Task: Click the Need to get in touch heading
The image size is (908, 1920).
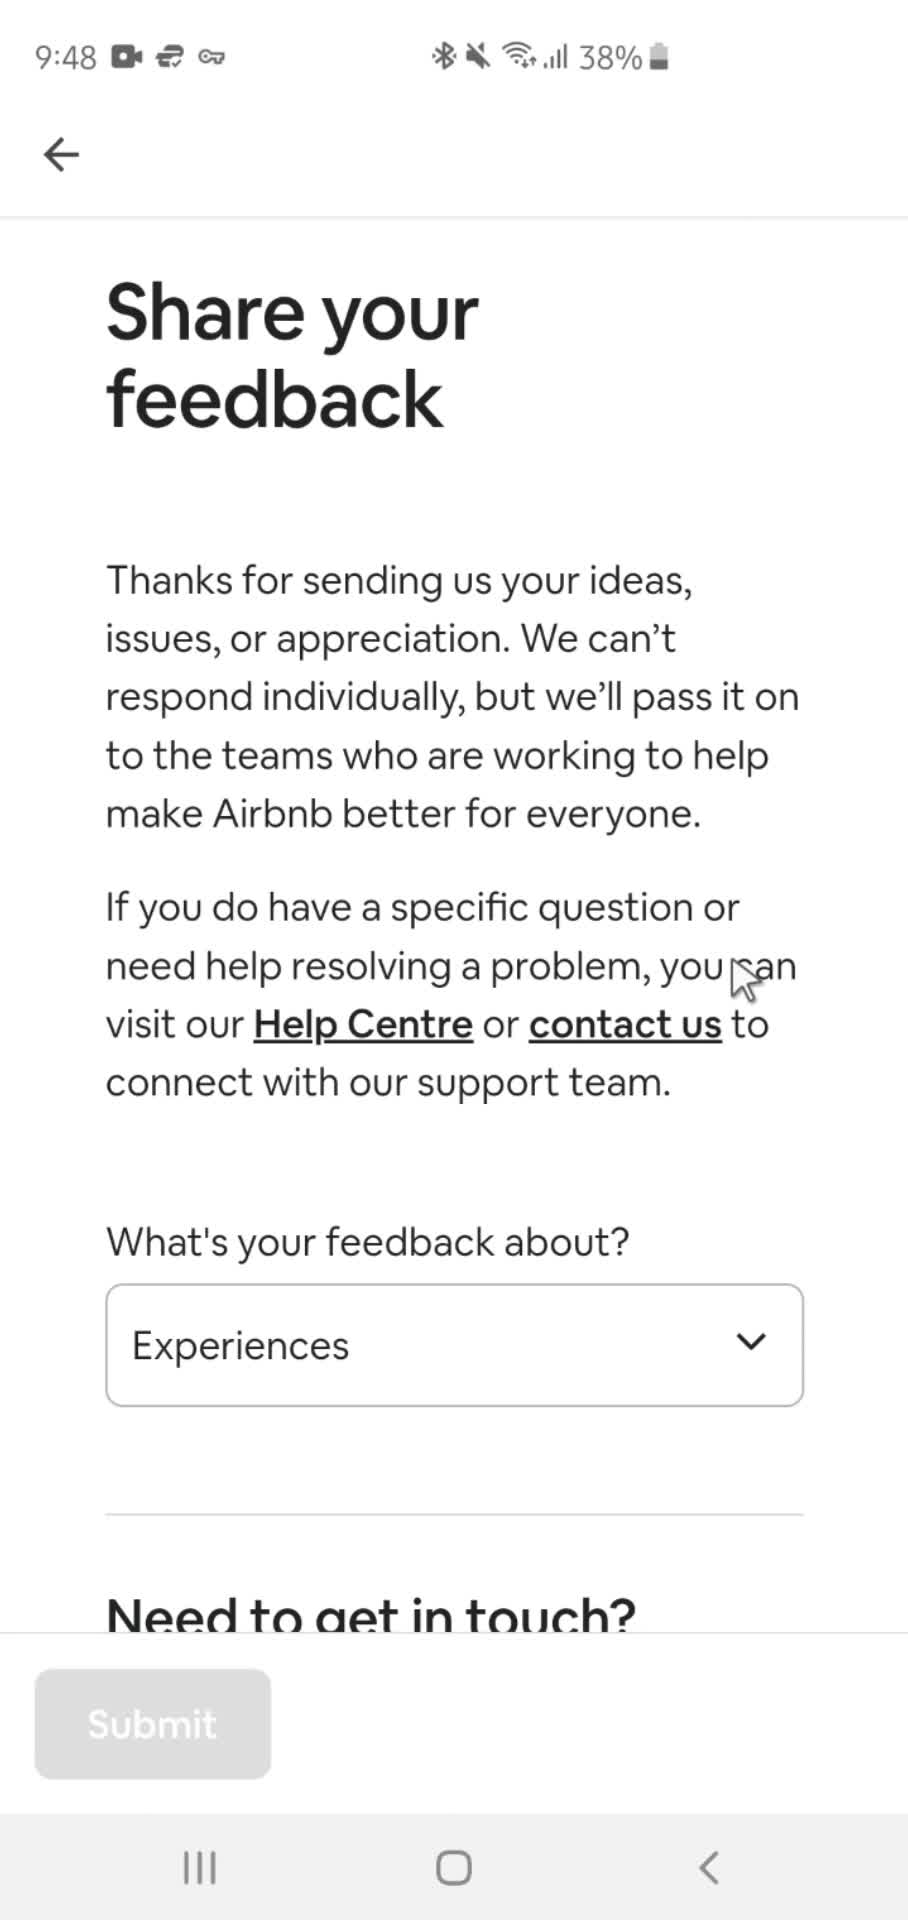Action: [x=371, y=1612]
